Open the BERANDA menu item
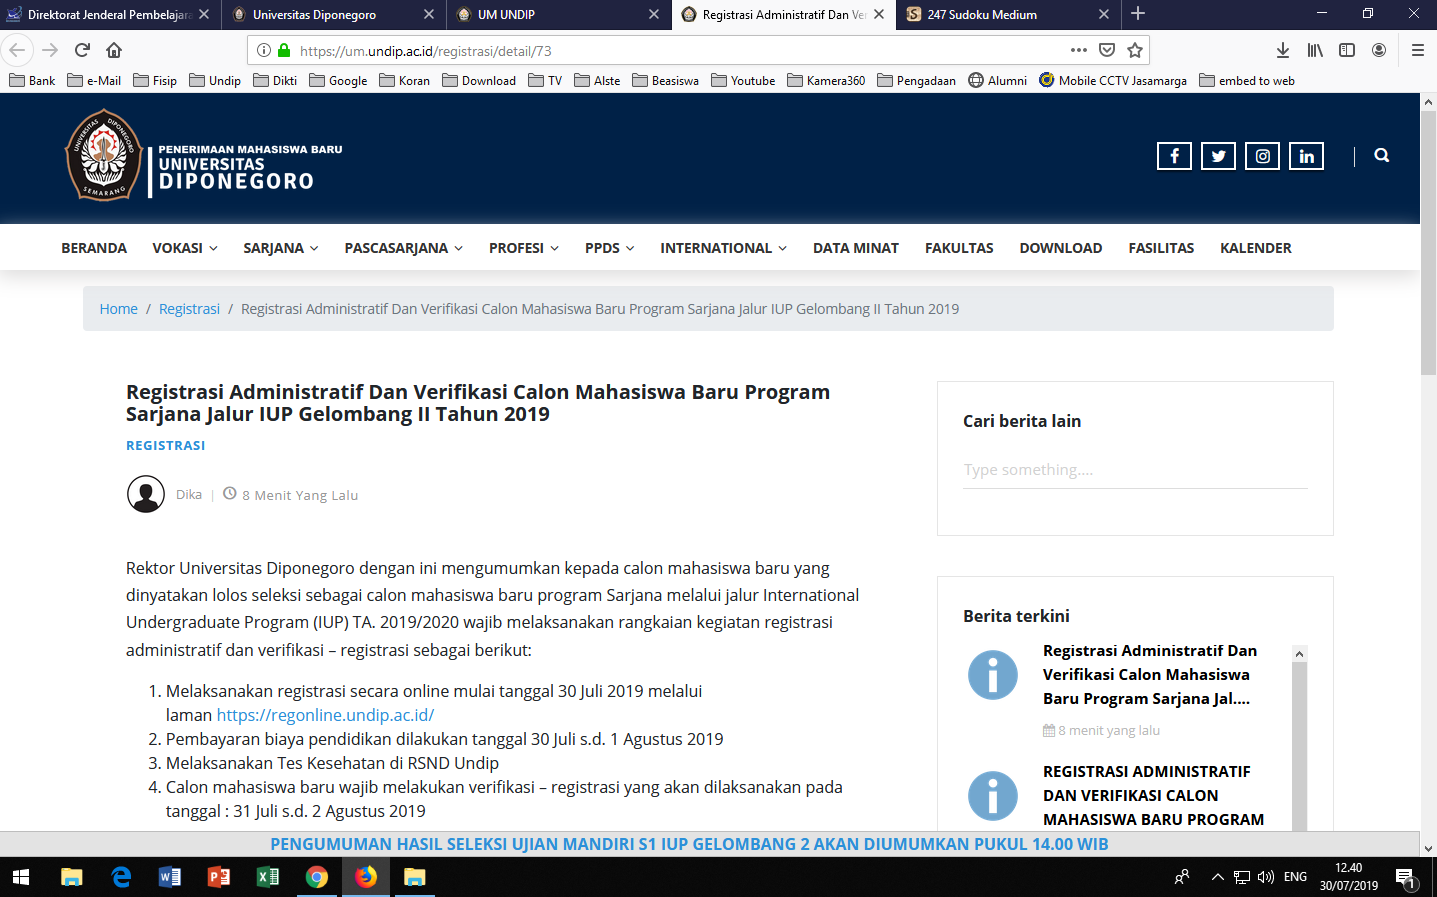 click(94, 248)
